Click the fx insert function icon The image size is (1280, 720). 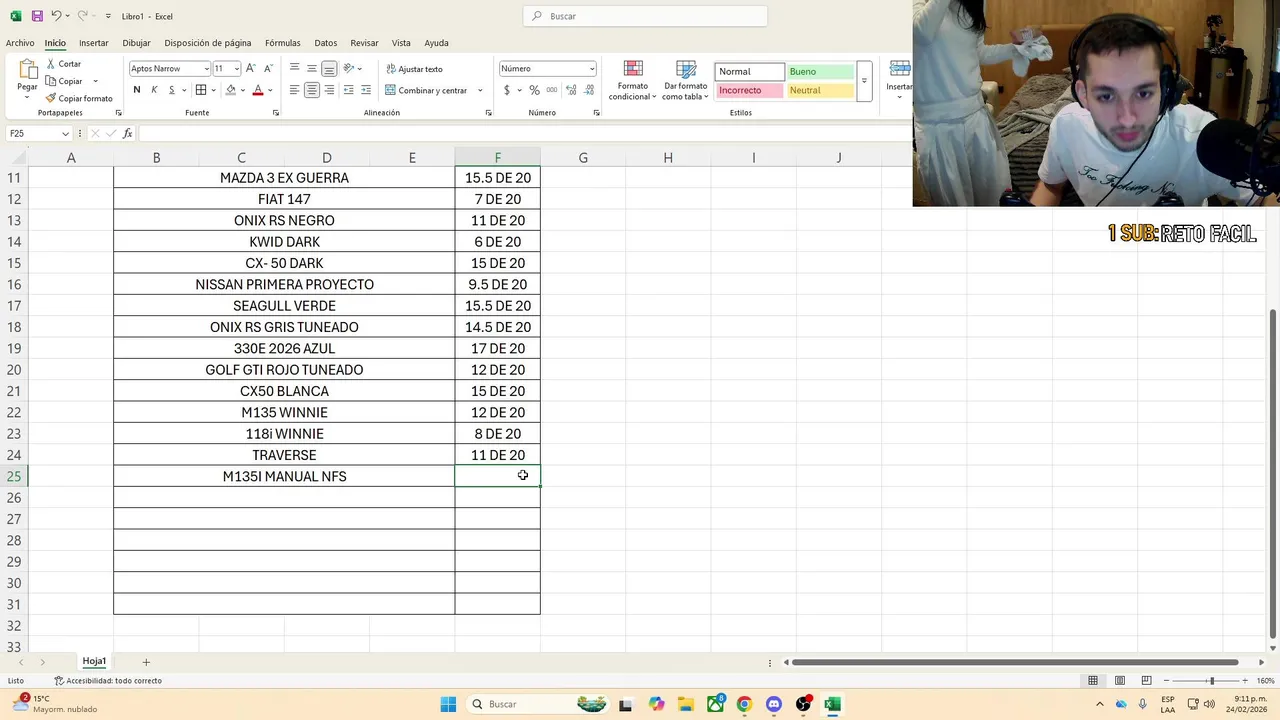(x=128, y=133)
